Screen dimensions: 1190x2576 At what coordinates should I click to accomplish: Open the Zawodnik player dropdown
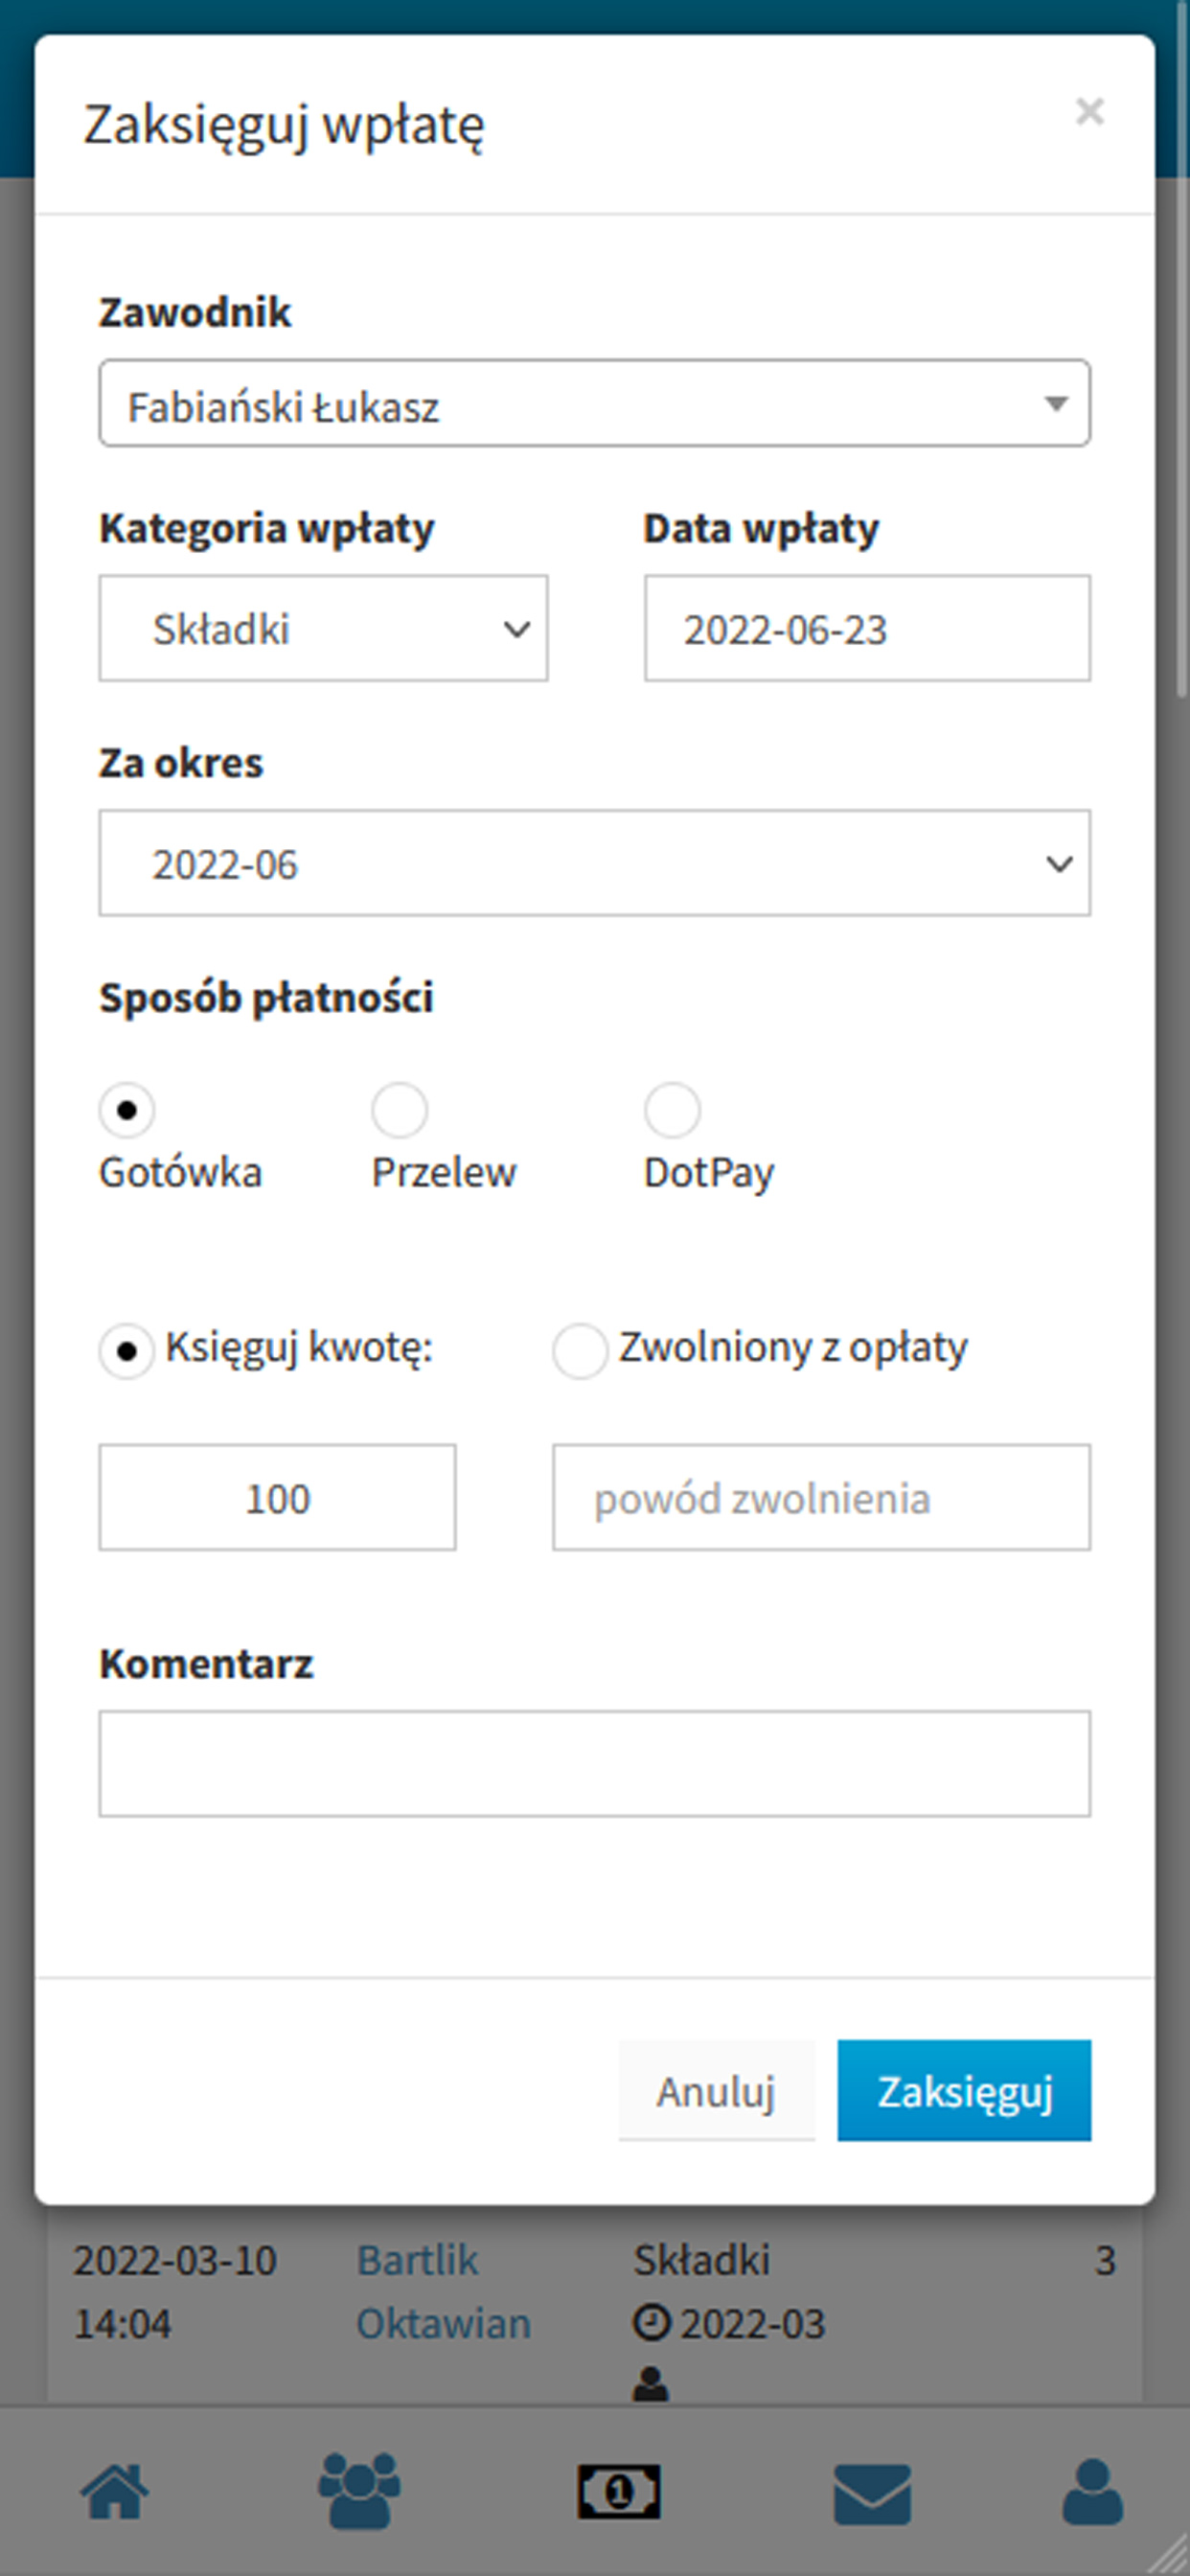pyautogui.click(x=594, y=403)
